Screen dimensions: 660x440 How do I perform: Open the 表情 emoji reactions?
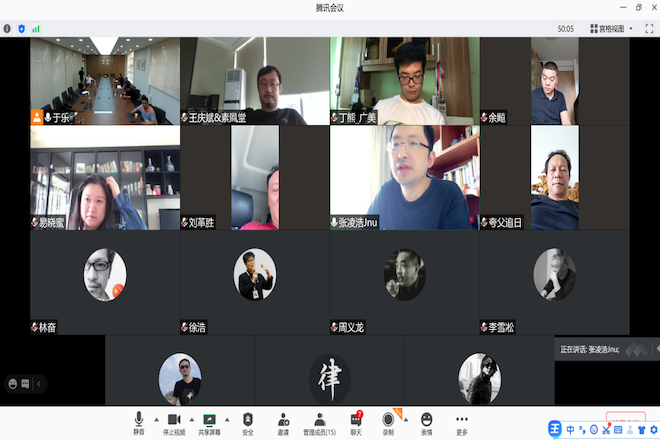click(x=427, y=422)
